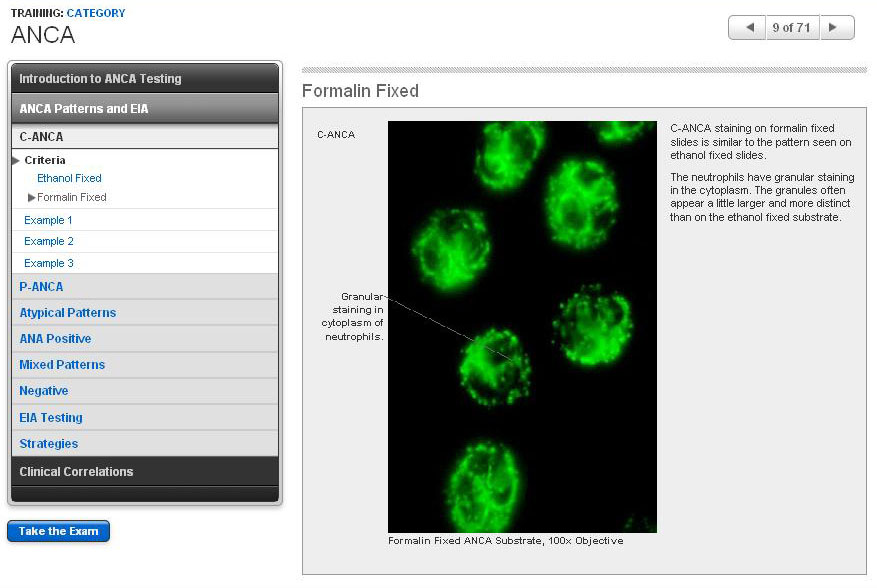
Task: Click the Formalin Fixed arrow marker
Action: pos(32,198)
